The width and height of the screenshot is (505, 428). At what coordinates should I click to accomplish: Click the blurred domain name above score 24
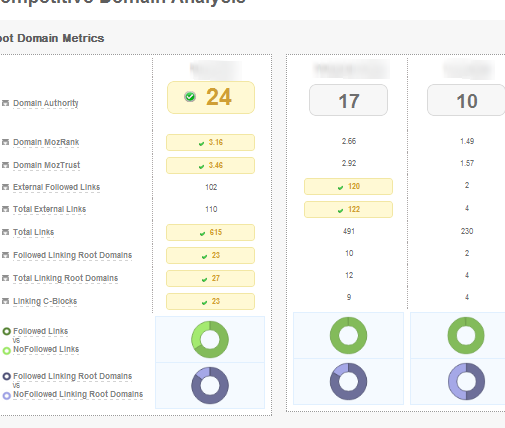point(216,70)
